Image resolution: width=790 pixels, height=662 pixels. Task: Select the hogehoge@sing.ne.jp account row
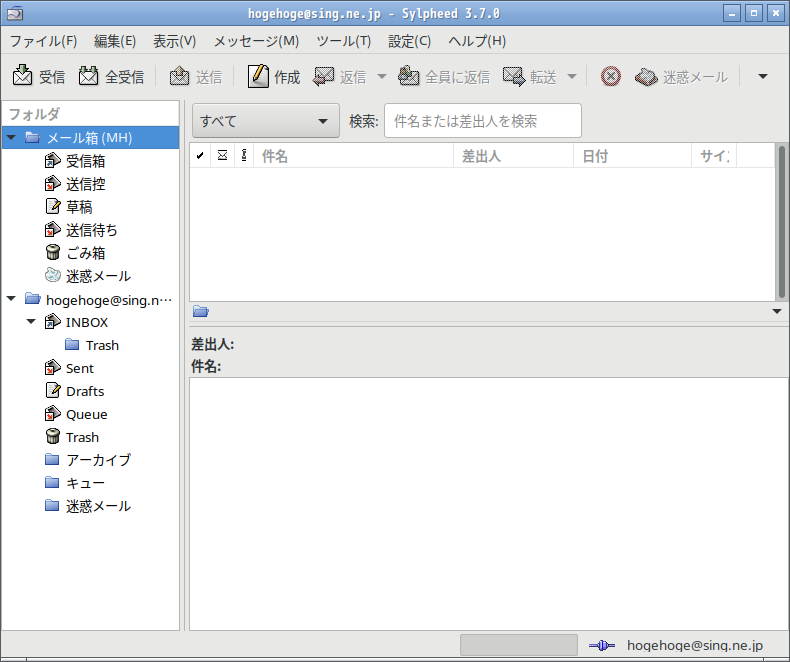[x=91, y=299]
